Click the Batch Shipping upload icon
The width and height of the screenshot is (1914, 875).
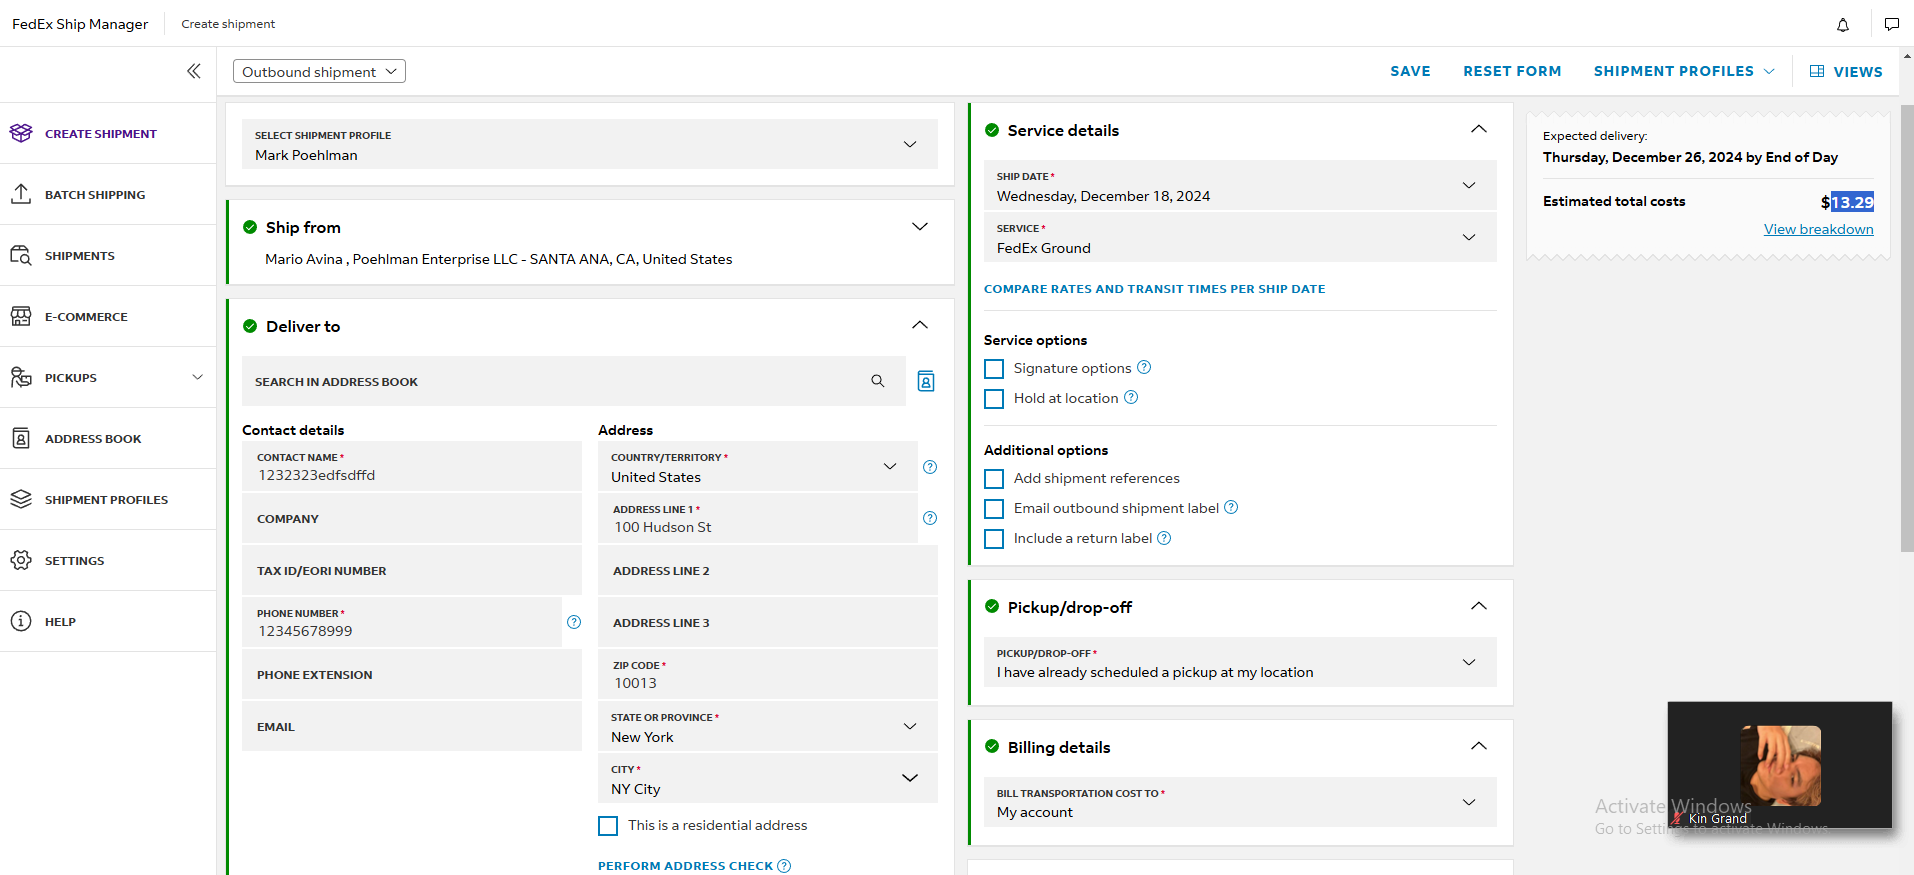click(21, 194)
